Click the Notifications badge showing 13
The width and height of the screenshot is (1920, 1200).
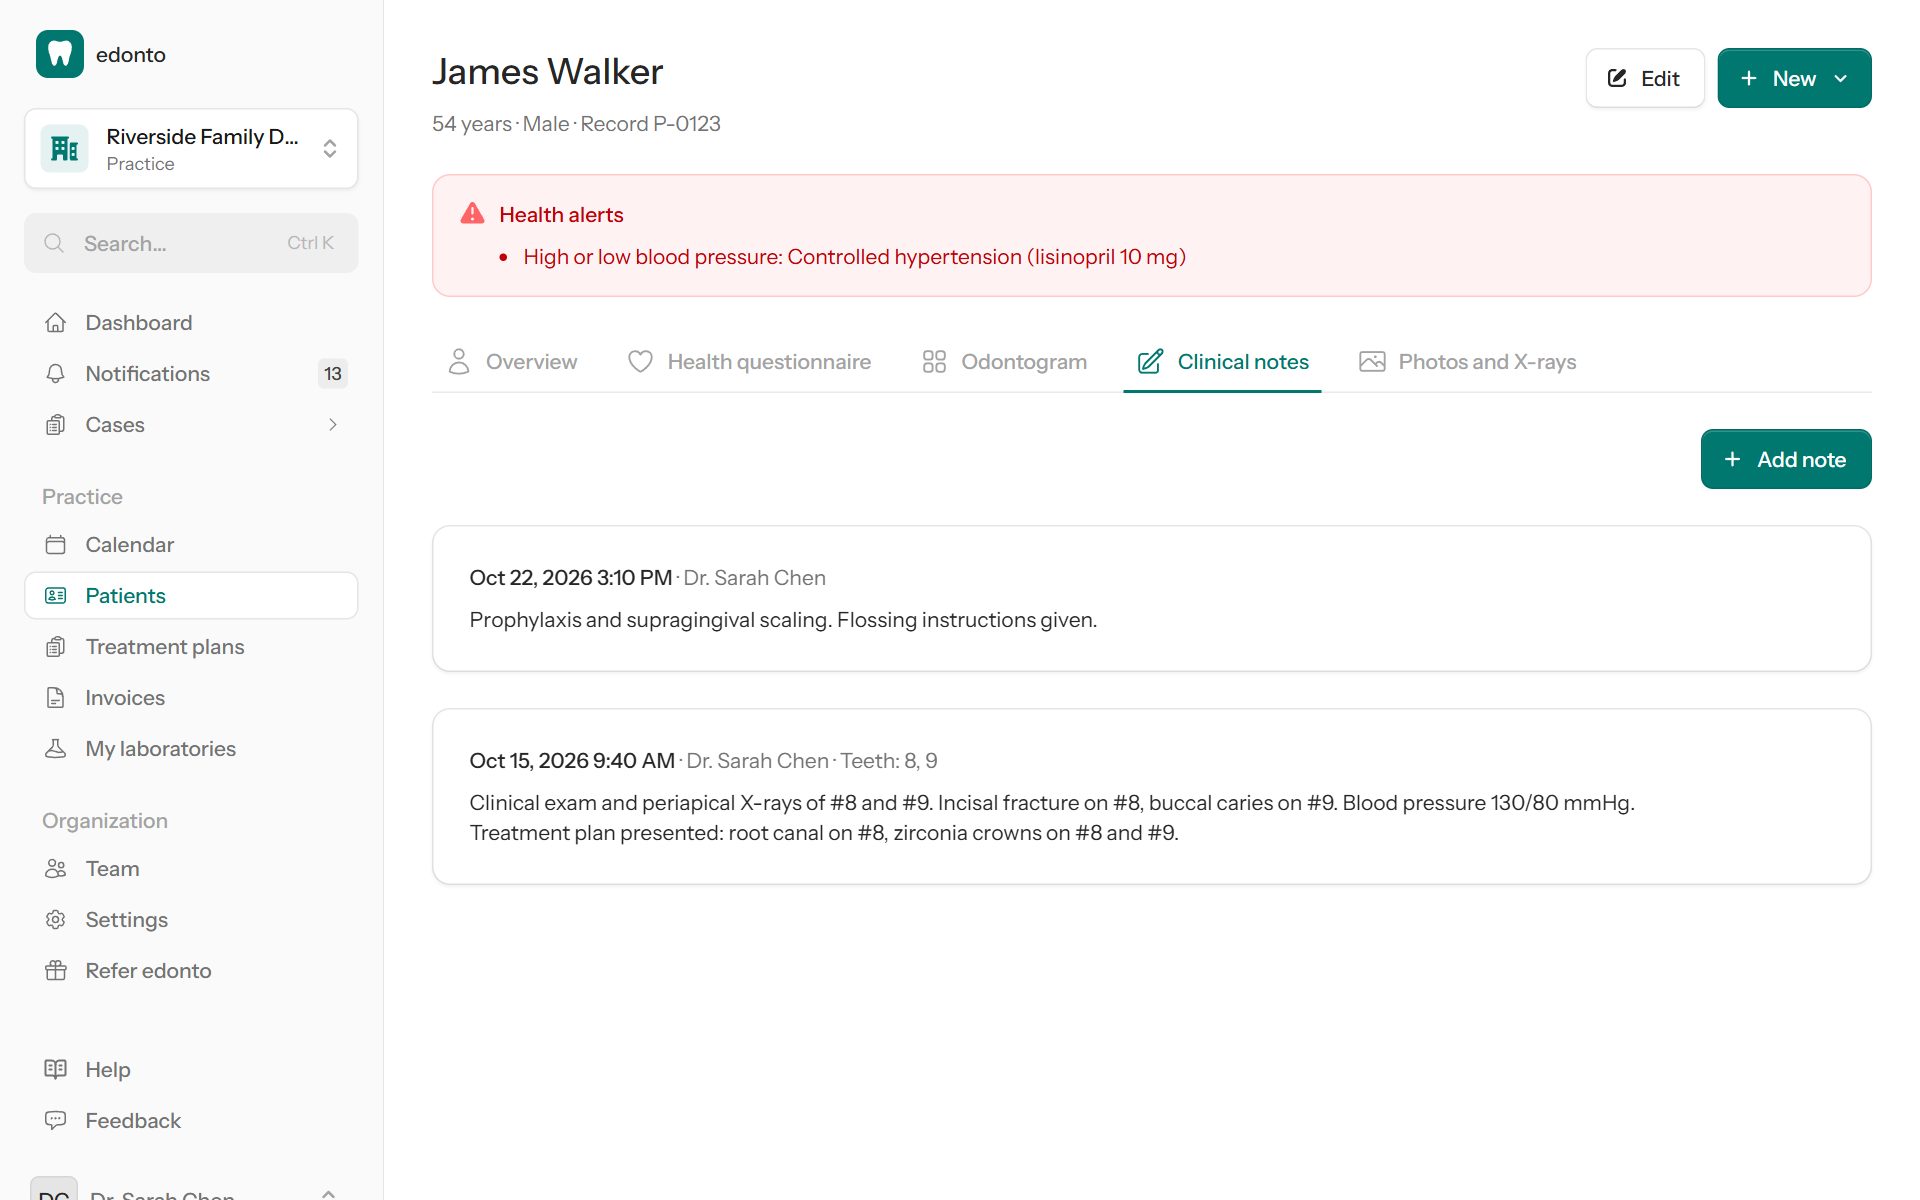333,374
